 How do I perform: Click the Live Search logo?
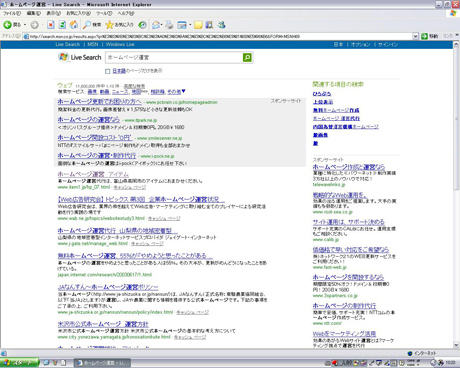click(80, 57)
